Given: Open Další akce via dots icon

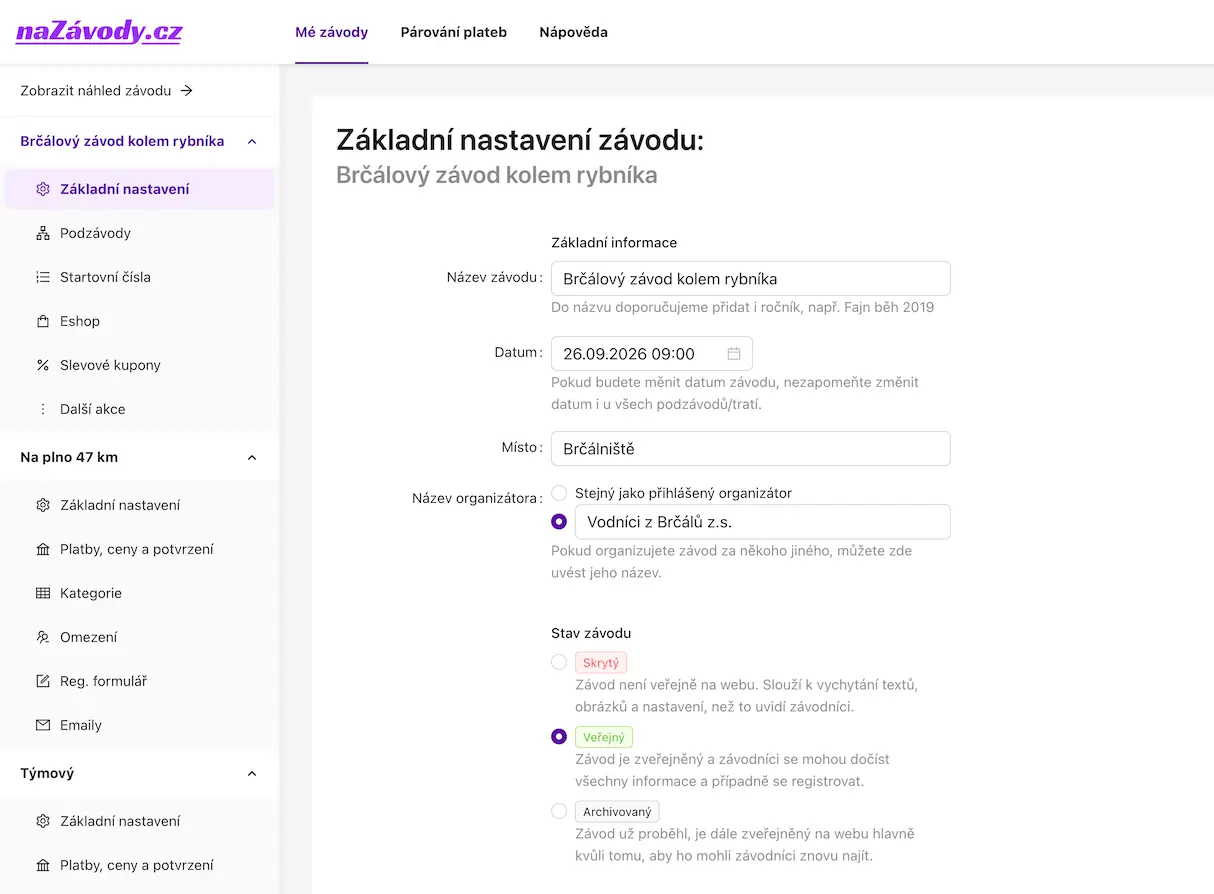Looking at the screenshot, I should pos(41,409).
